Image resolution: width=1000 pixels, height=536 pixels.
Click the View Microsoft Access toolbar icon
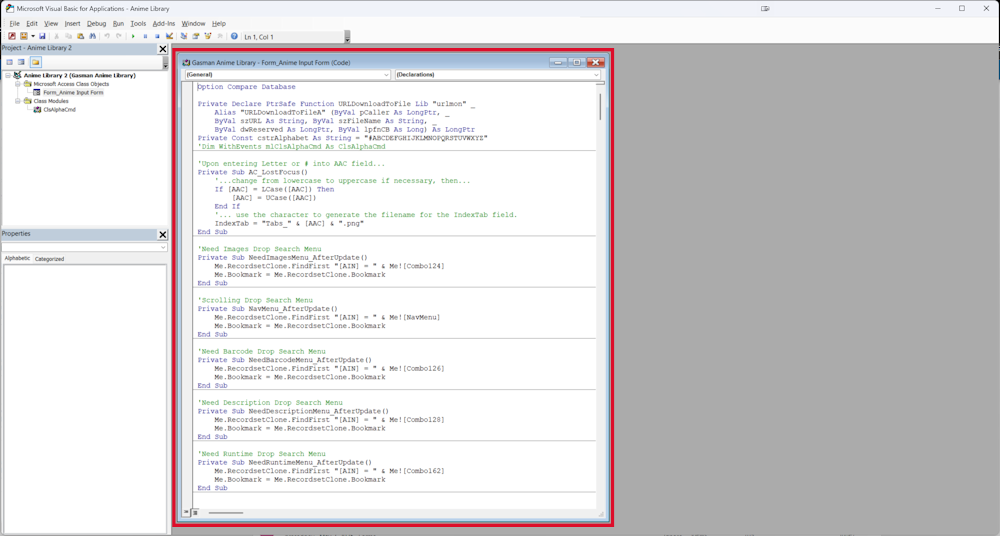pos(11,36)
